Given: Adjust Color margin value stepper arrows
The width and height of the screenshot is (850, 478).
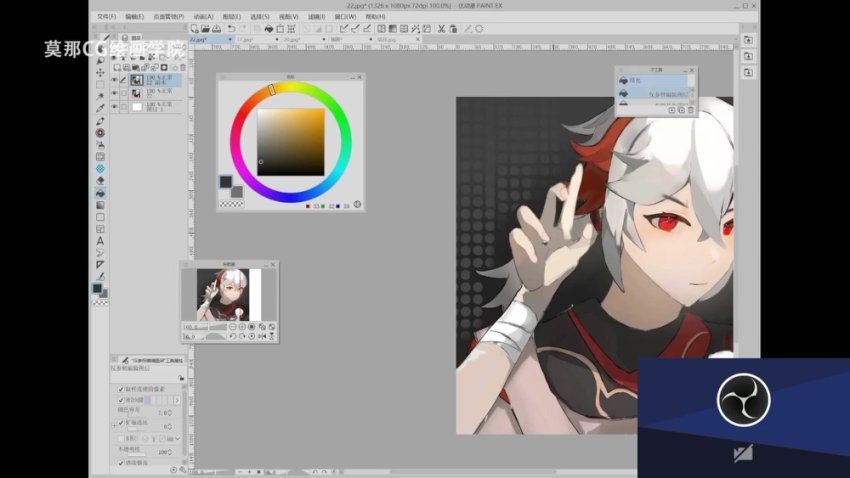Looking at the screenshot, I should [x=170, y=413].
